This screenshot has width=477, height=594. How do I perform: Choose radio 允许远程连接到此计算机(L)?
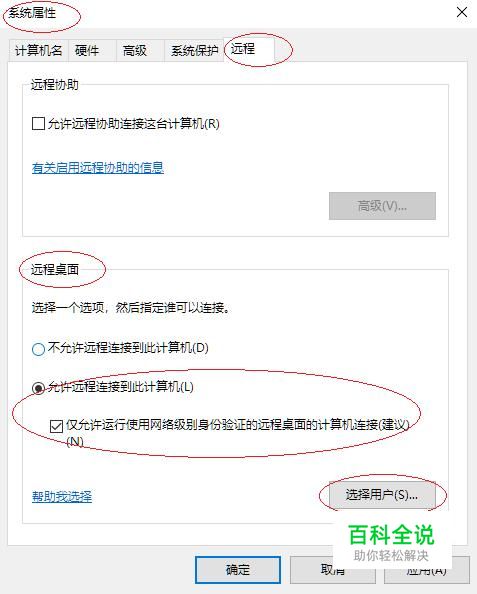click(x=38, y=388)
